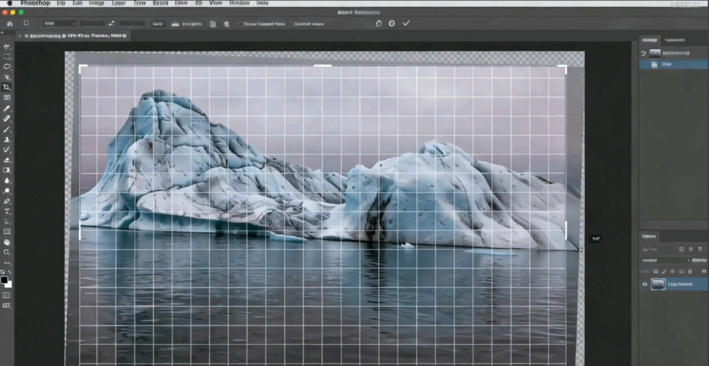Screen dimensions: 709x366
Task: Select the Blur tool
Action: pyautogui.click(x=7, y=181)
